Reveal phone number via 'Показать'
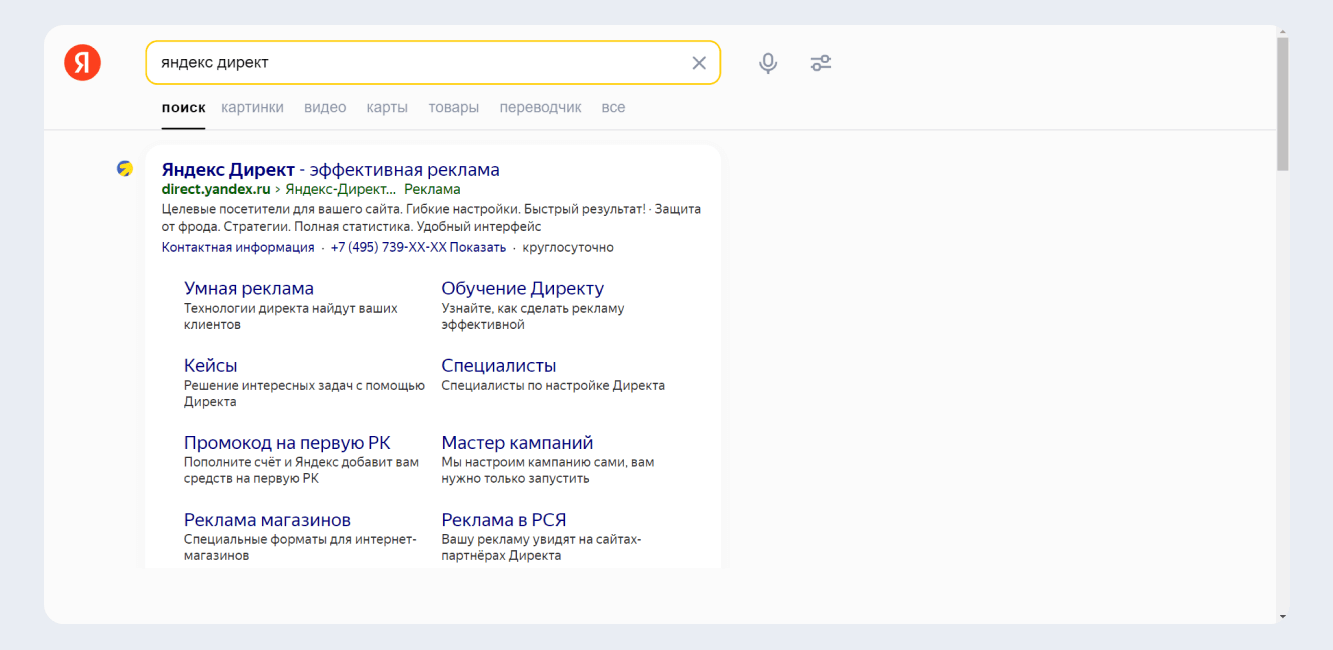The height and width of the screenshot is (650, 1333). click(x=477, y=247)
